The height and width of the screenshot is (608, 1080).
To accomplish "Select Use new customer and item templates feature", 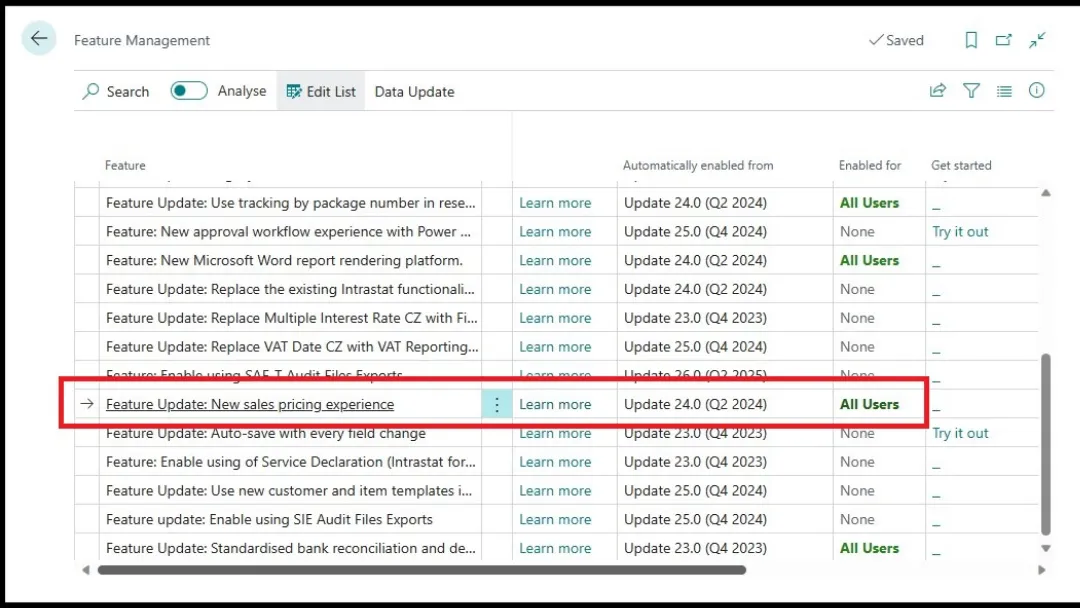I will coord(289,491).
